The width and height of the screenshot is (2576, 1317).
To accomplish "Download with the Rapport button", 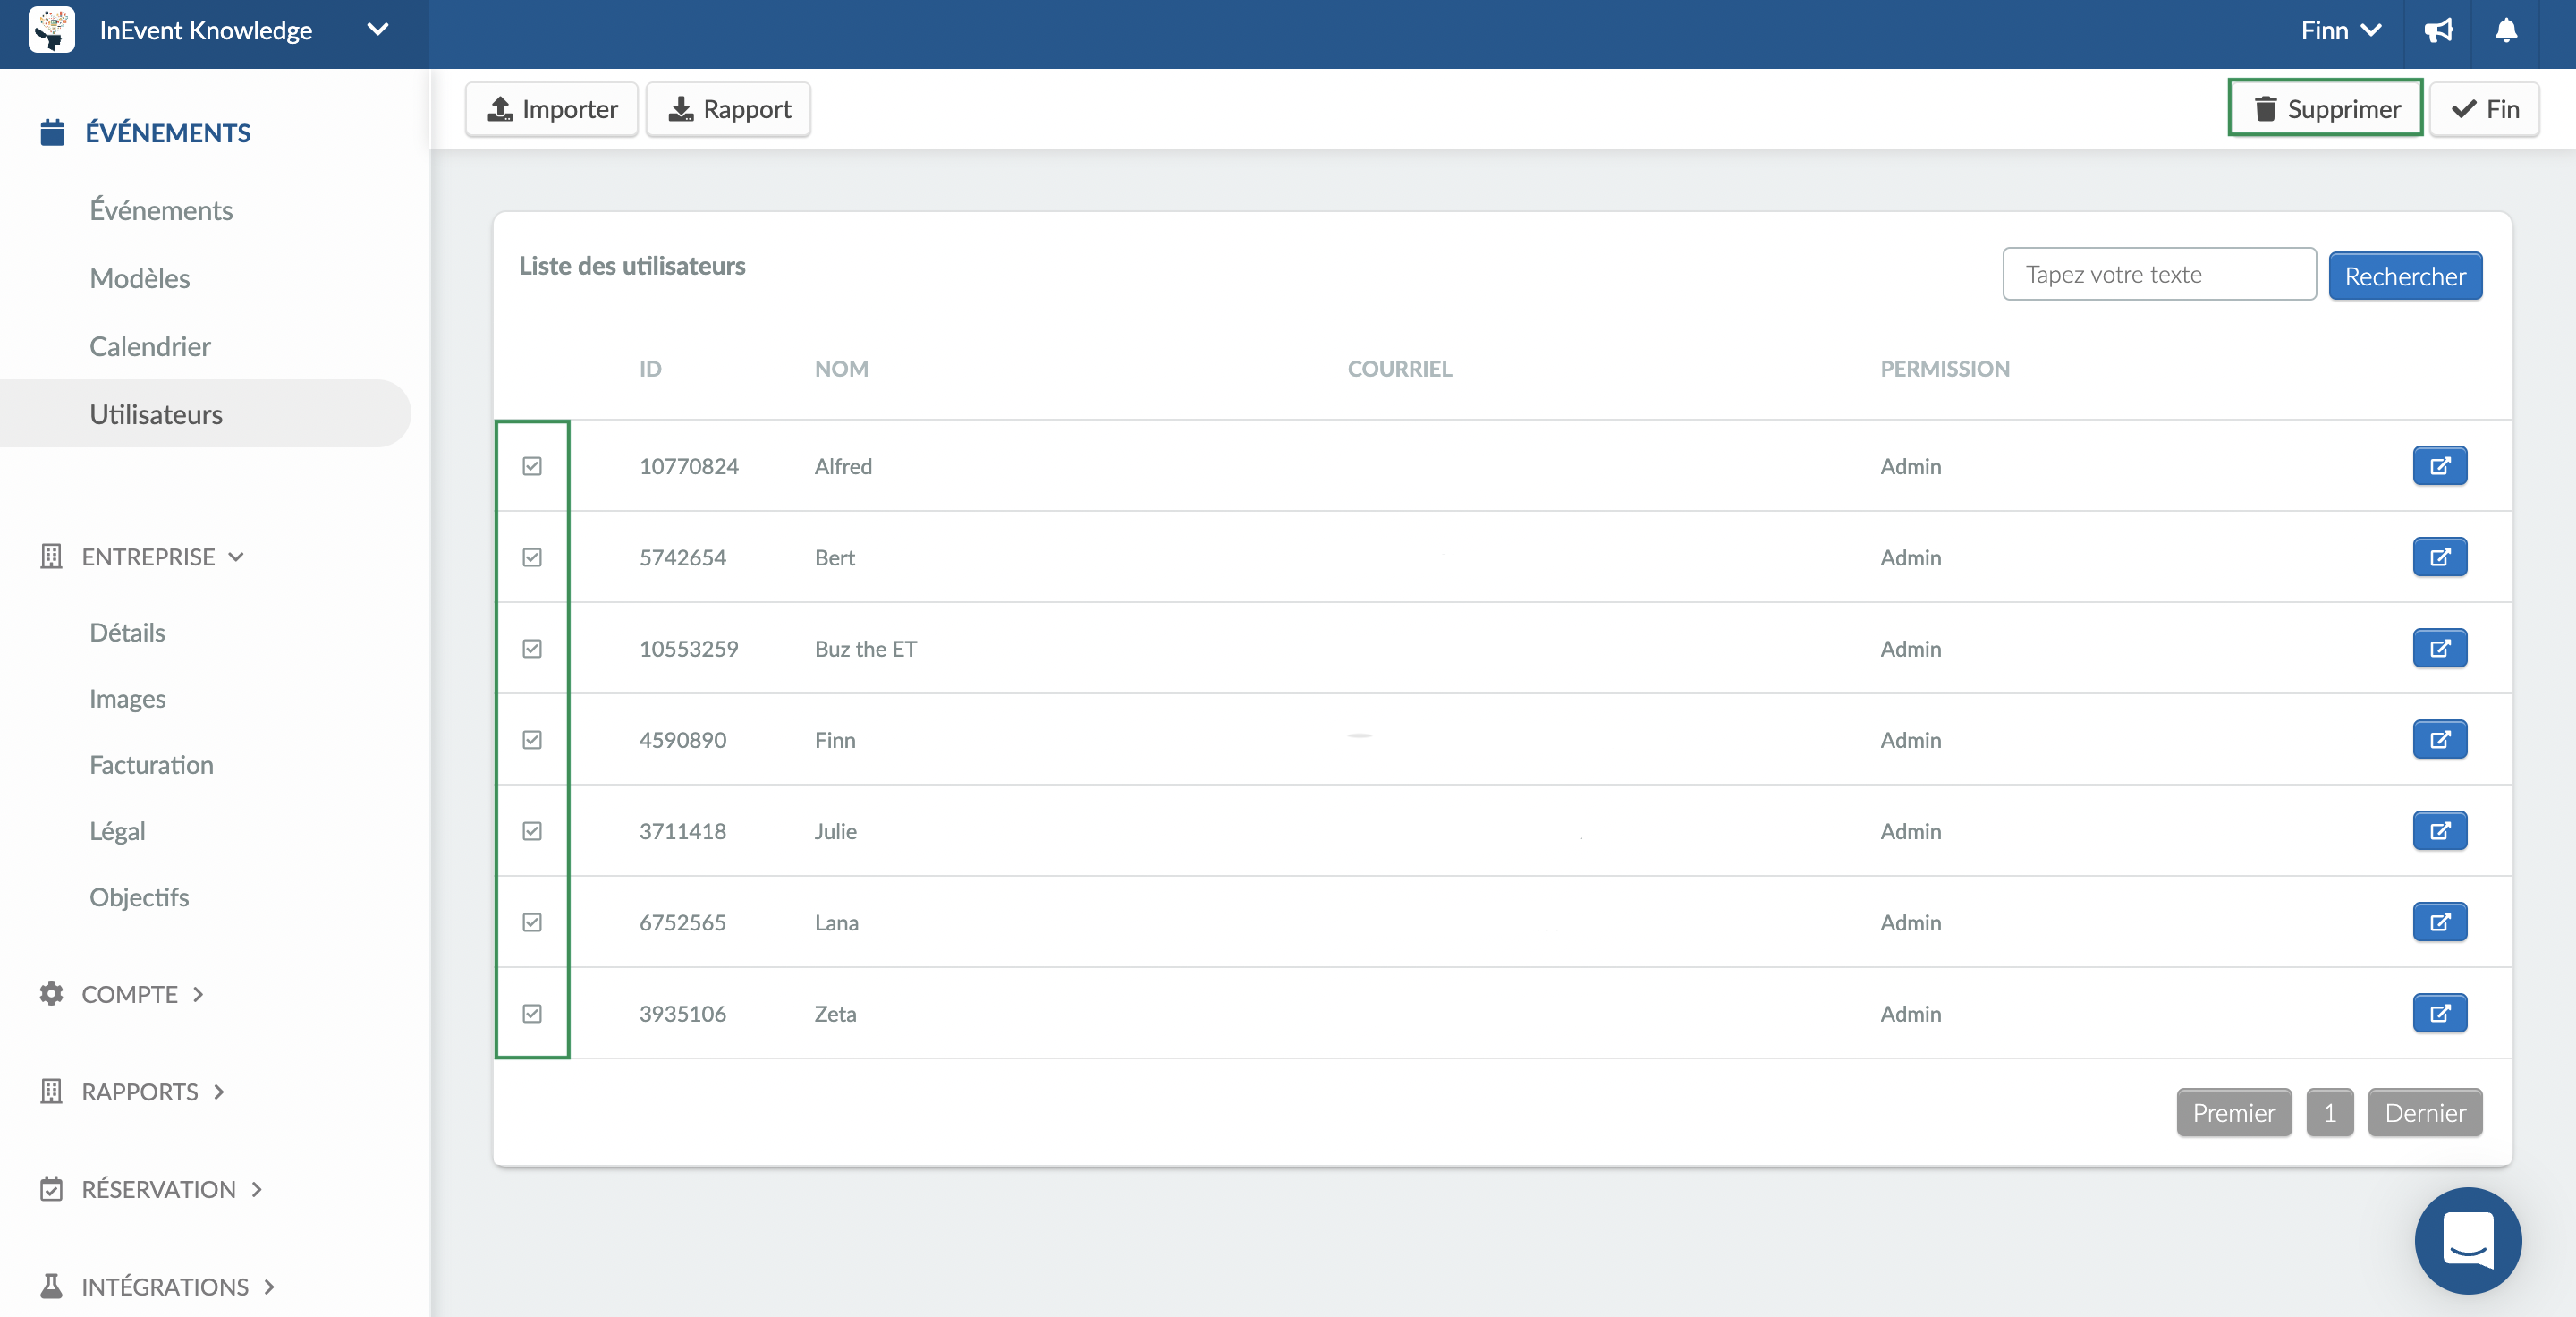I will pos(728,109).
